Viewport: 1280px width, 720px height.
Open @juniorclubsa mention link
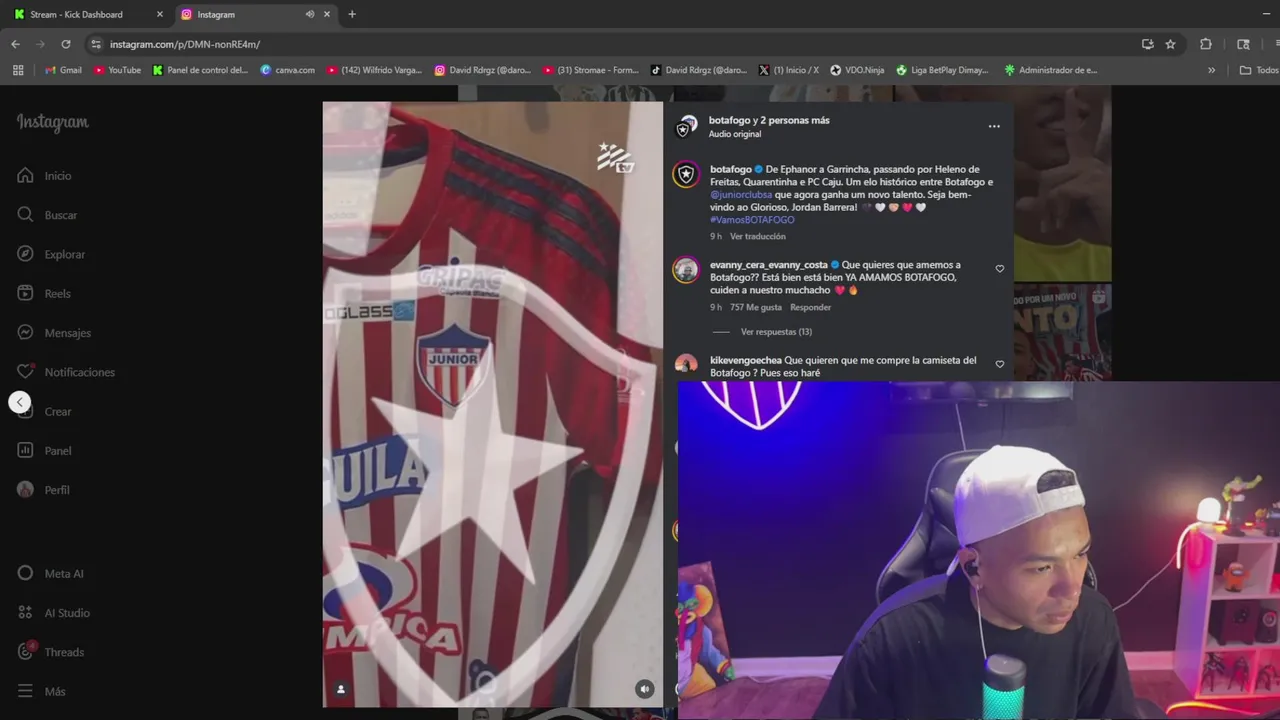pyautogui.click(x=741, y=195)
